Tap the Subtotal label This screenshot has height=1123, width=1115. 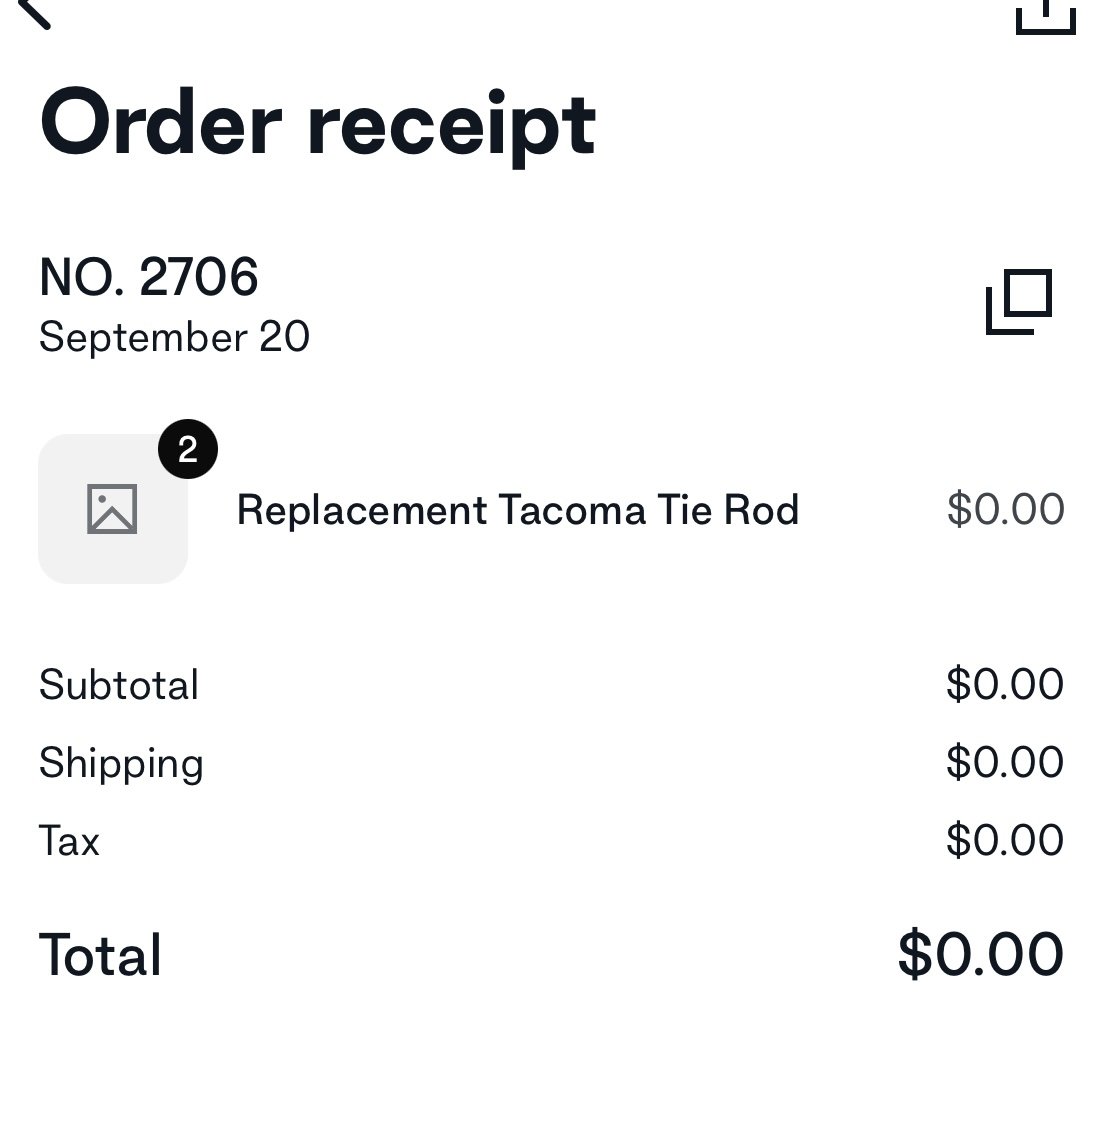[x=119, y=685]
